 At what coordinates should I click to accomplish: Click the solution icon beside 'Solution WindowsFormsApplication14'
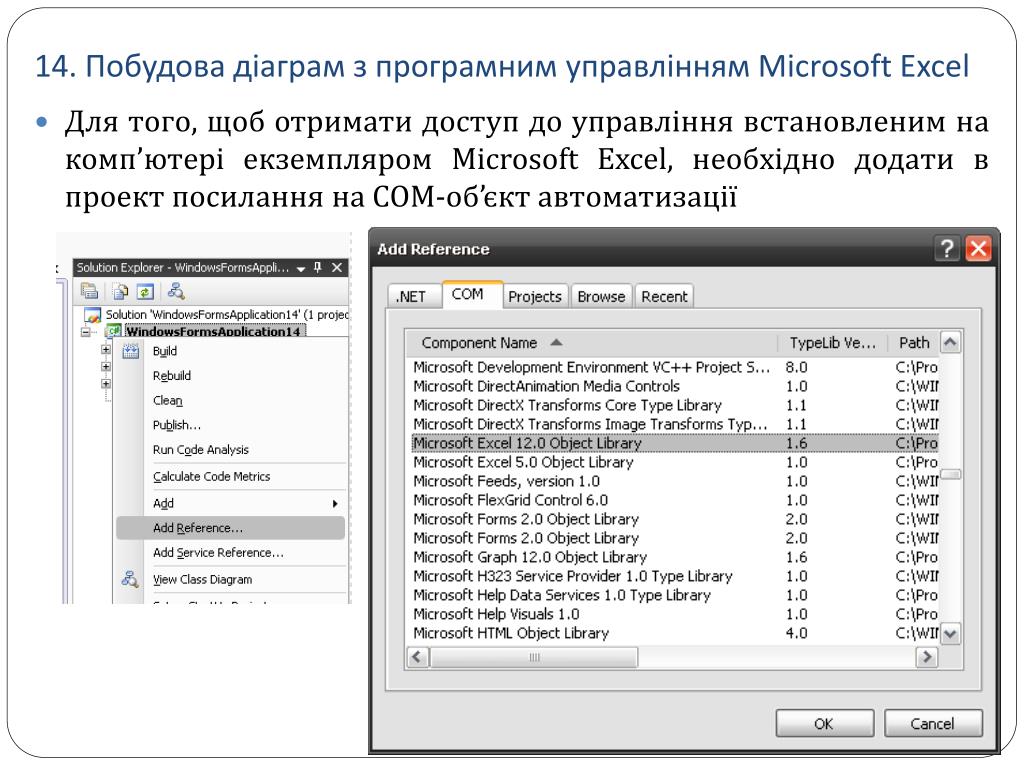93,315
